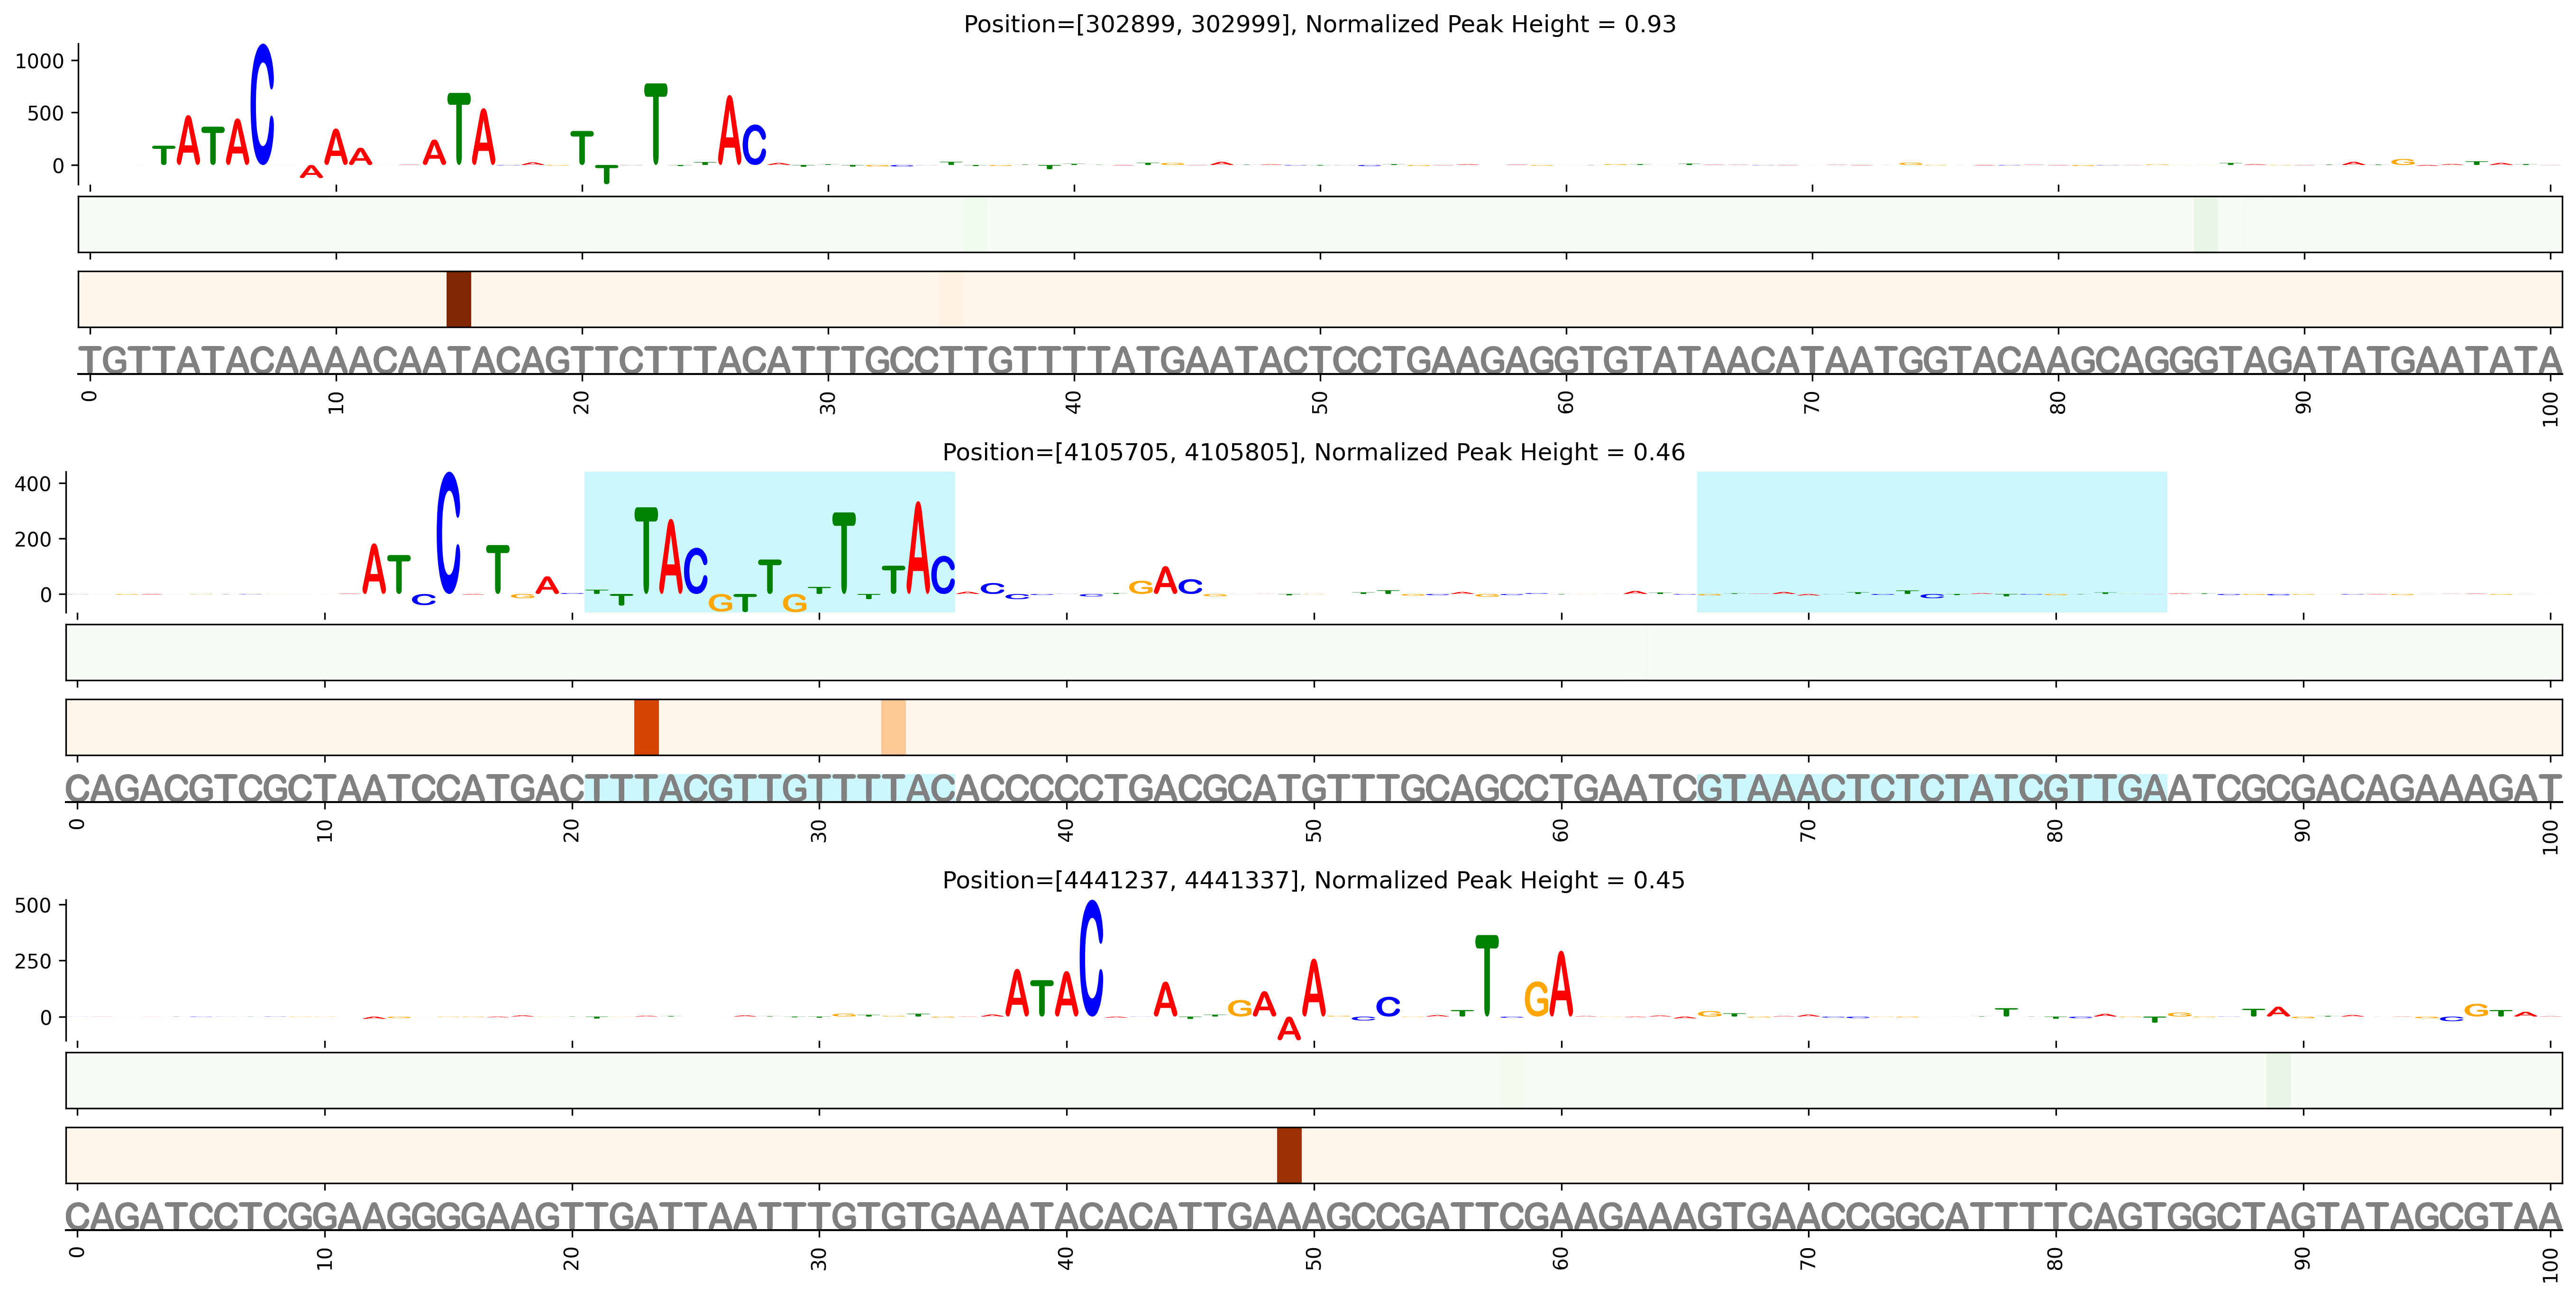Click x-axis label "70" under the second sequence

pyautogui.click(x=1808, y=831)
